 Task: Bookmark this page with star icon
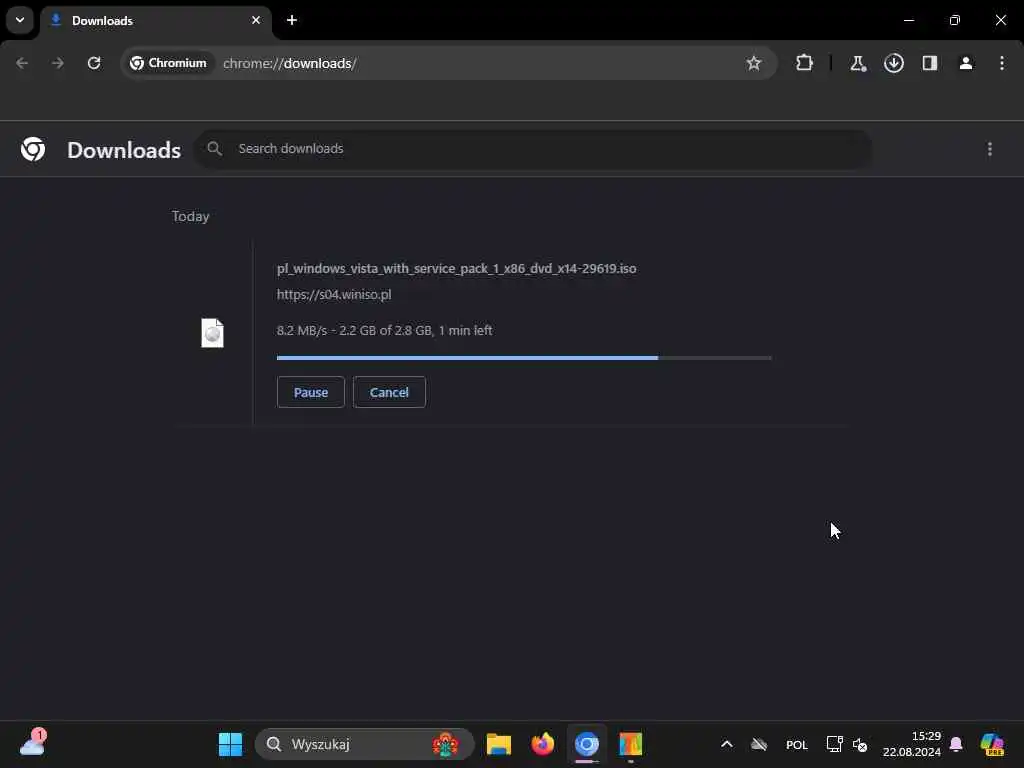[x=754, y=63]
